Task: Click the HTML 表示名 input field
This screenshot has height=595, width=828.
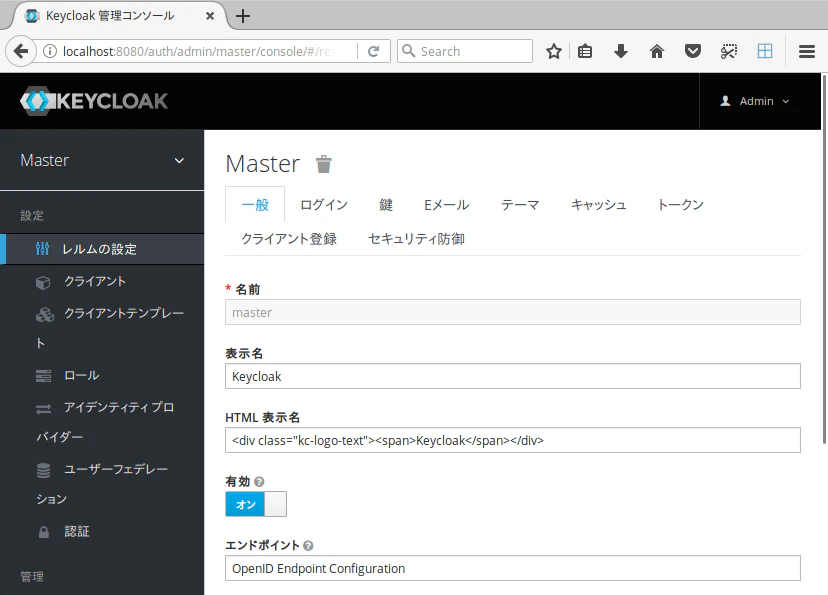Action: [x=513, y=440]
